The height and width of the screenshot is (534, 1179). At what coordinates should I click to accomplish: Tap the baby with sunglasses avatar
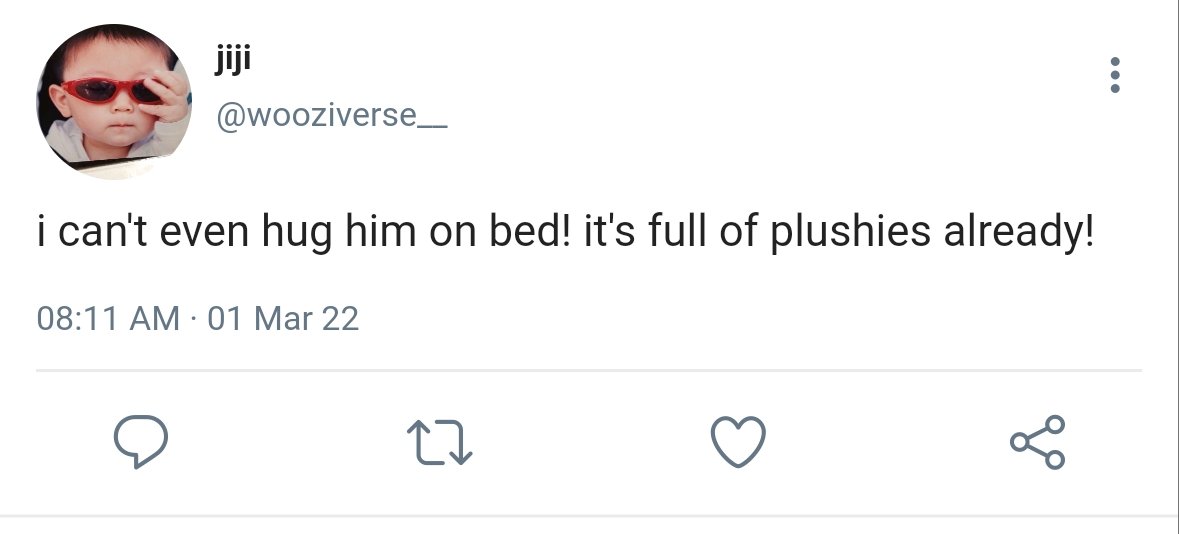(x=114, y=102)
